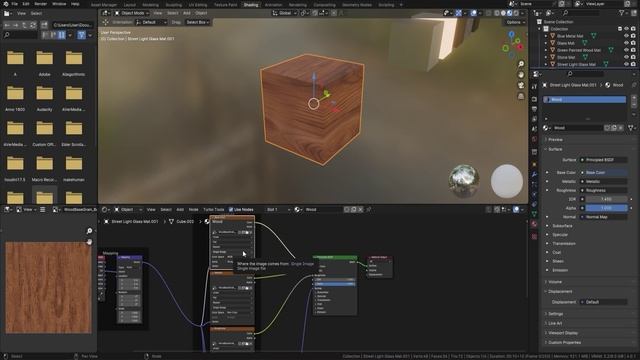This screenshot has width=640, height=360.
Task: Hide Stone Mat in outliner
Action: pyautogui.click(x=627, y=57)
